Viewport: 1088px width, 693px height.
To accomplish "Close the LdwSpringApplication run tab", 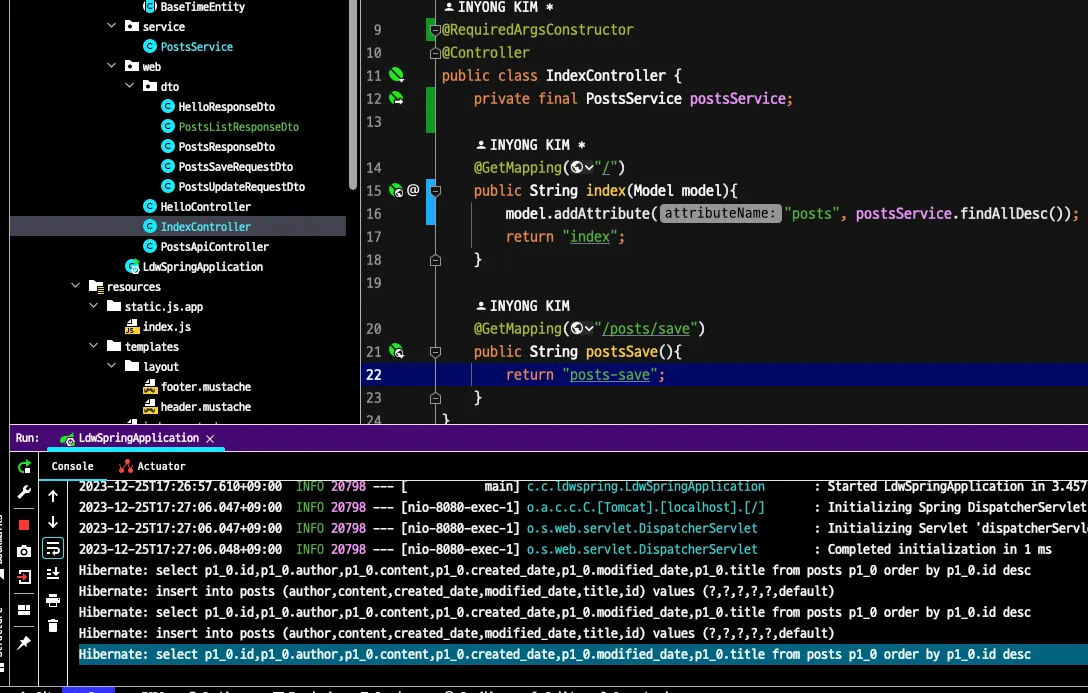I will 210,438.
